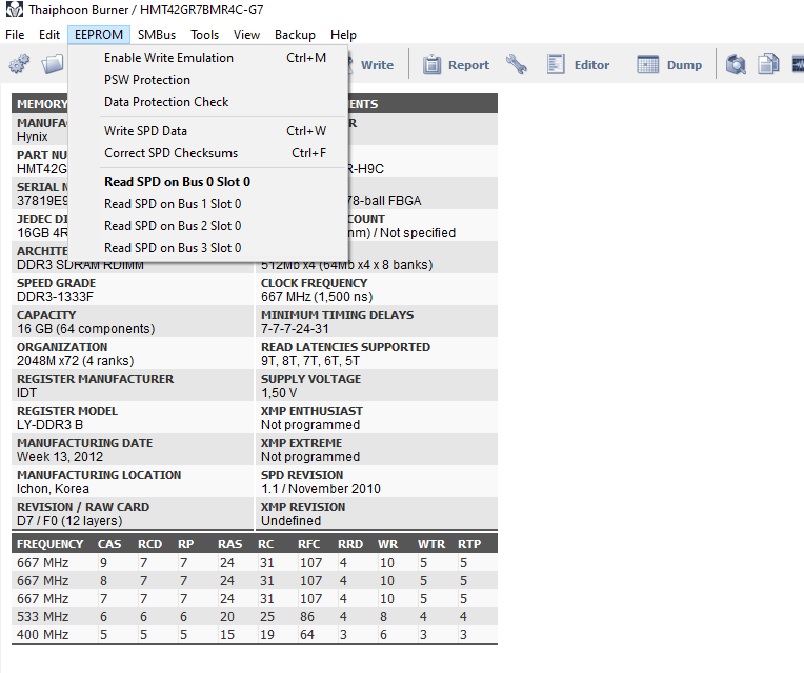804x673 pixels.
Task: Click the Thaiphoon Burner title bar logo
Action: [14, 9]
